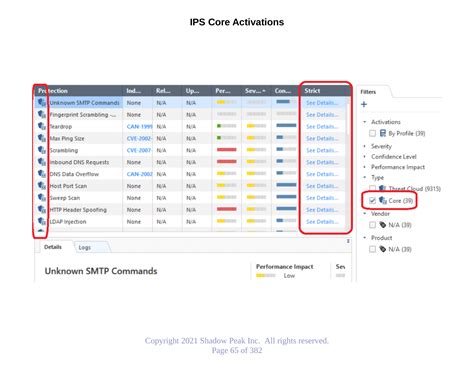This screenshot has width=474, height=365.
Task: Select the Sweep Scan protection name
Action: 65,198
